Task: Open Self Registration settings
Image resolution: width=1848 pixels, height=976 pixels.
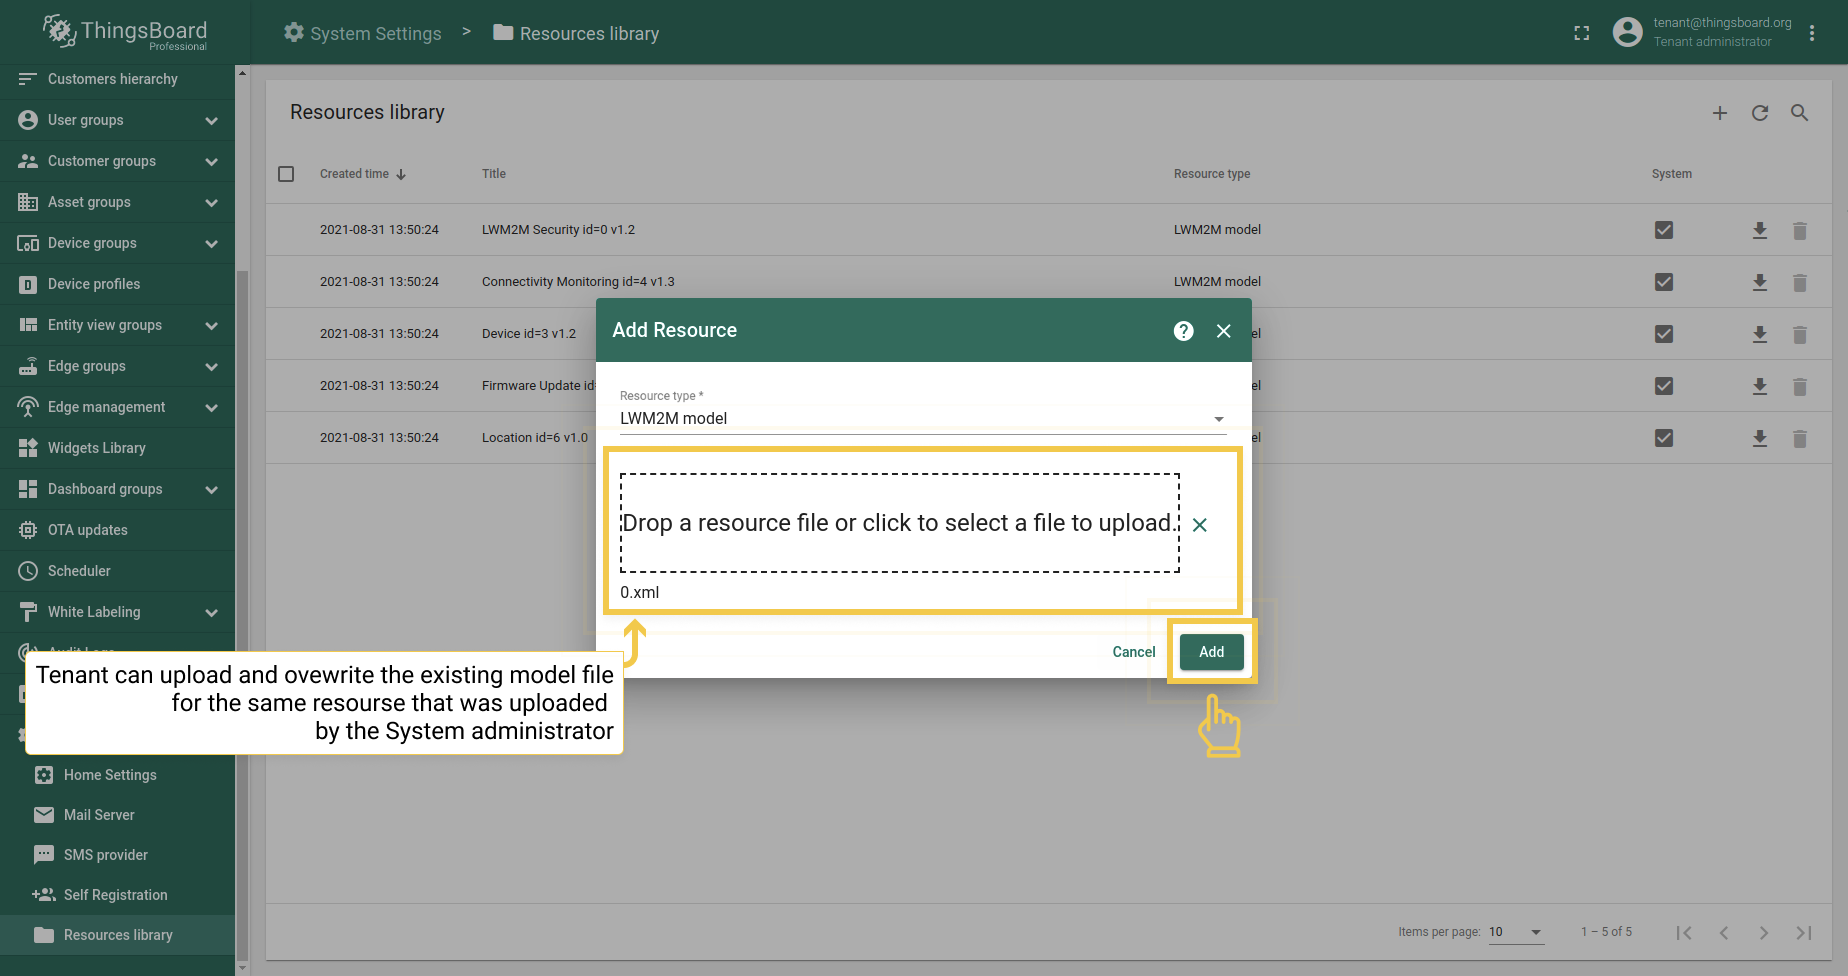Action: (117, 895)
